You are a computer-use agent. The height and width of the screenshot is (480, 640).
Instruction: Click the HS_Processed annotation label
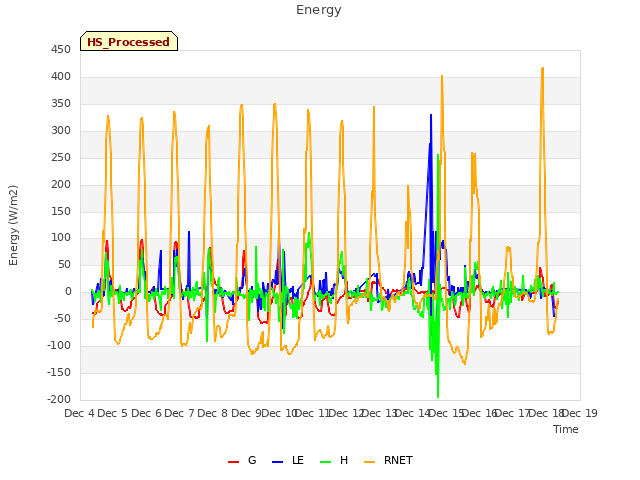129,41
